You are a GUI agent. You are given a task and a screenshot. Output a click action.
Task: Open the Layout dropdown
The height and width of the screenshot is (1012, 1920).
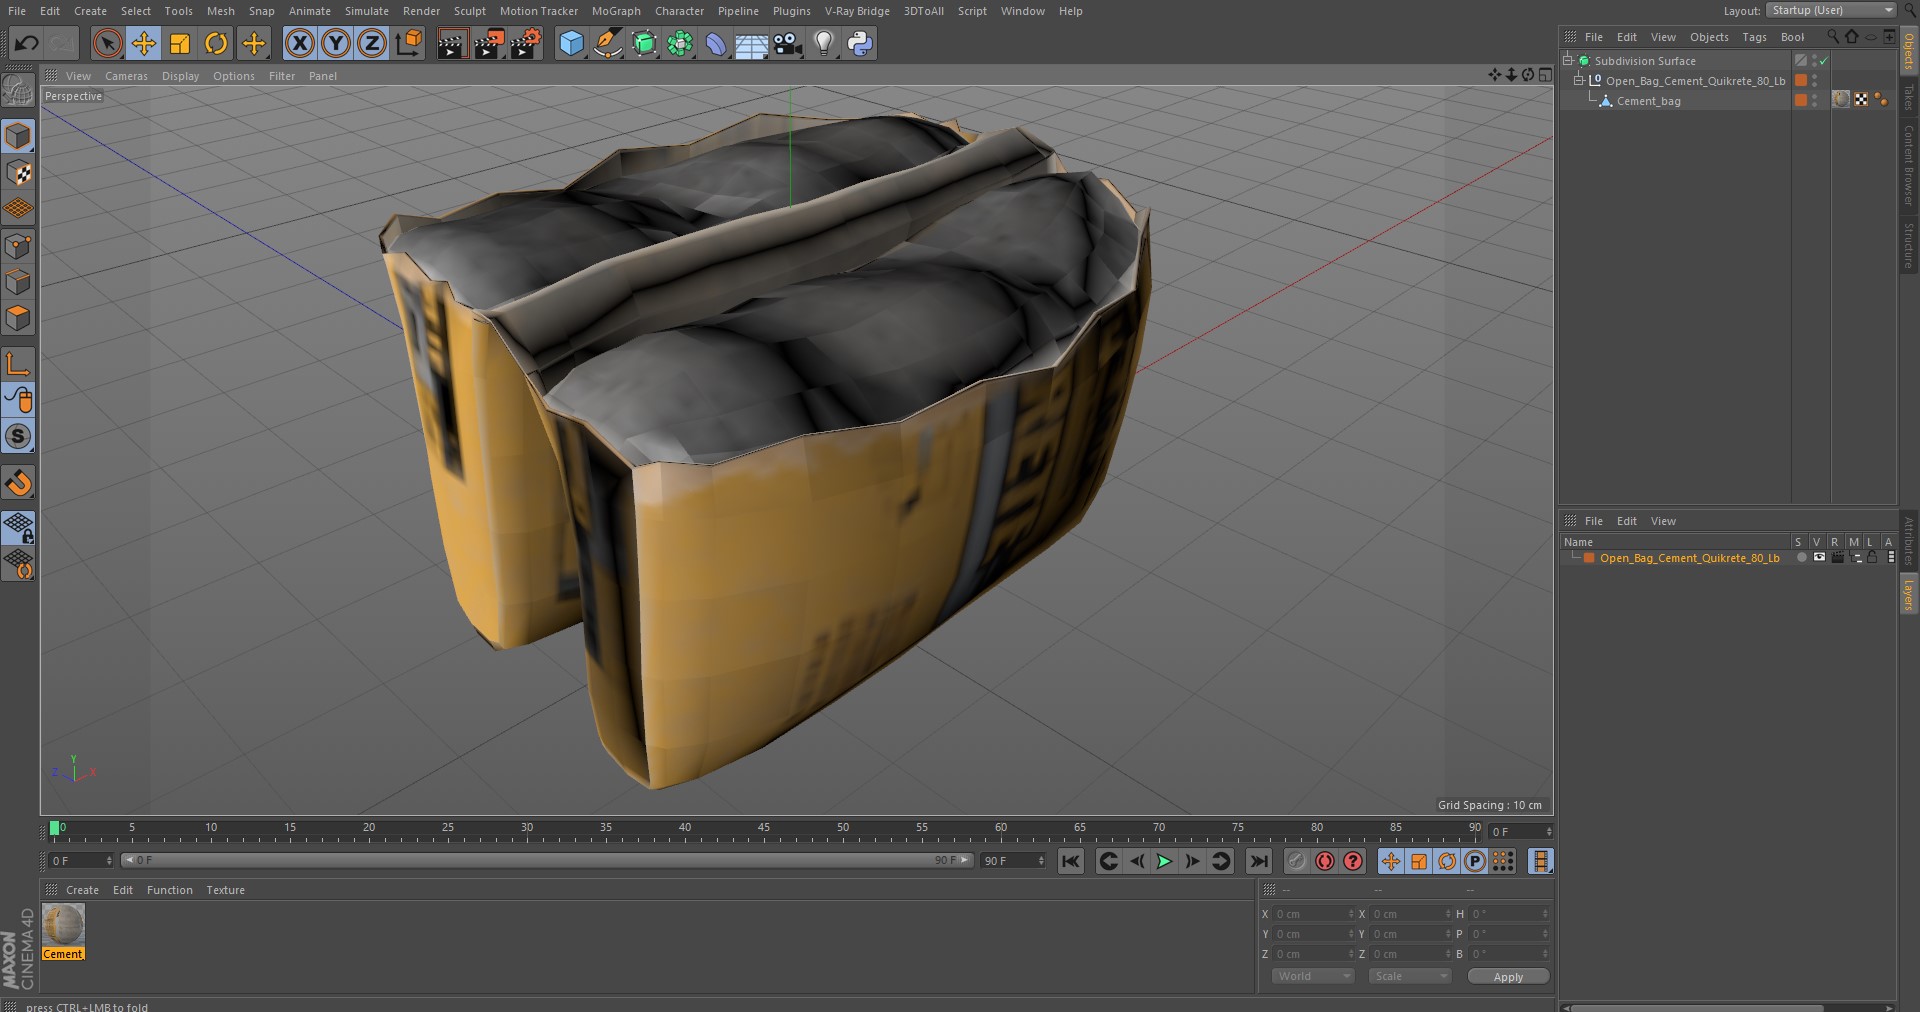pos(1830,10)
